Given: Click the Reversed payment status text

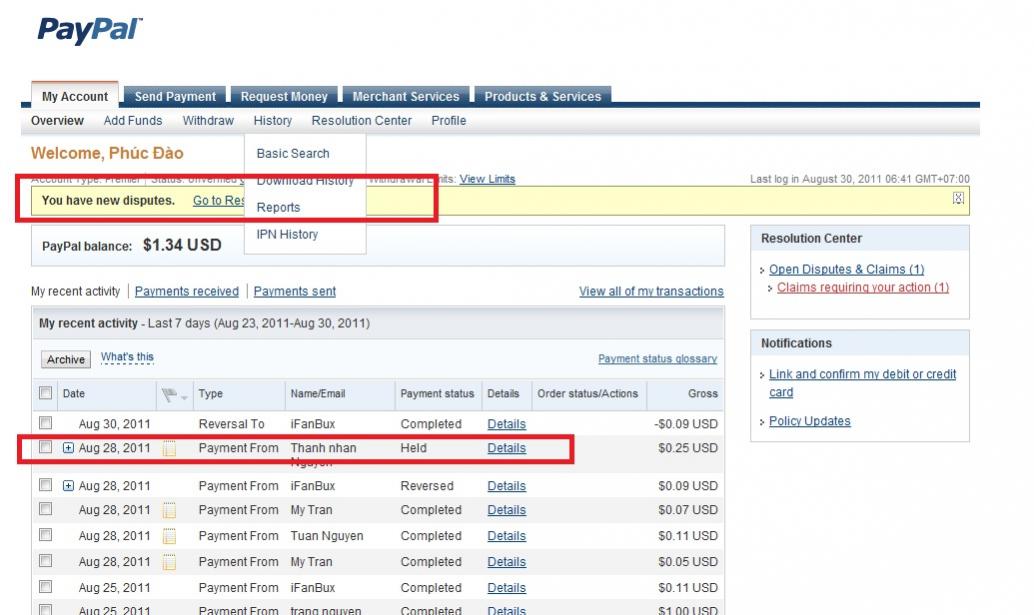Looking at the screenshot, I should point(427,486).
